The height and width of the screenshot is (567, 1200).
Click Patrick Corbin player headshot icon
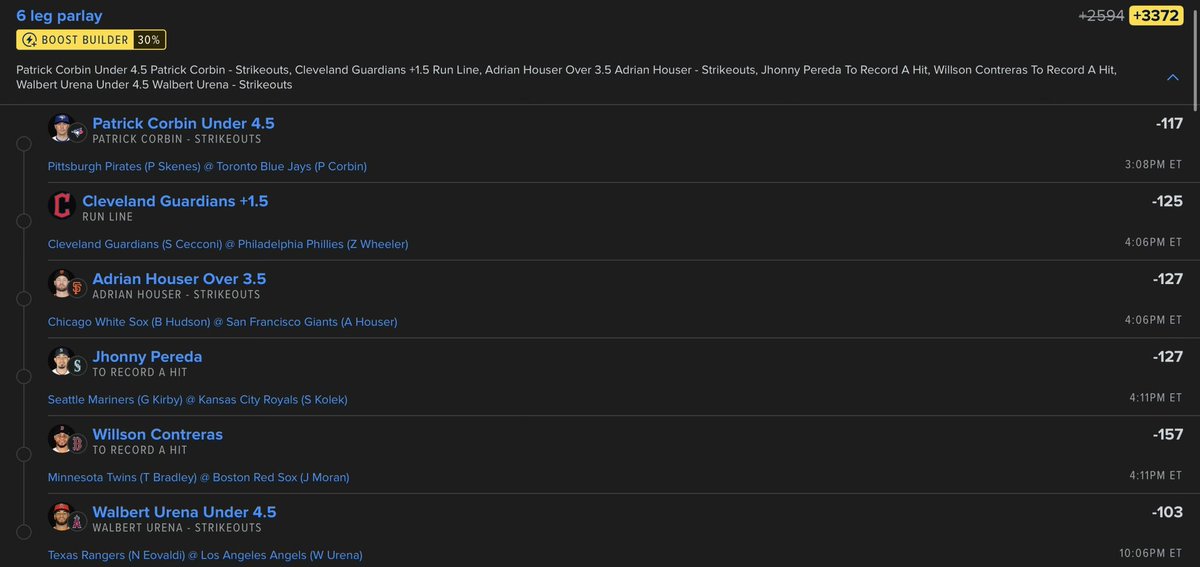tap(62, 127)
